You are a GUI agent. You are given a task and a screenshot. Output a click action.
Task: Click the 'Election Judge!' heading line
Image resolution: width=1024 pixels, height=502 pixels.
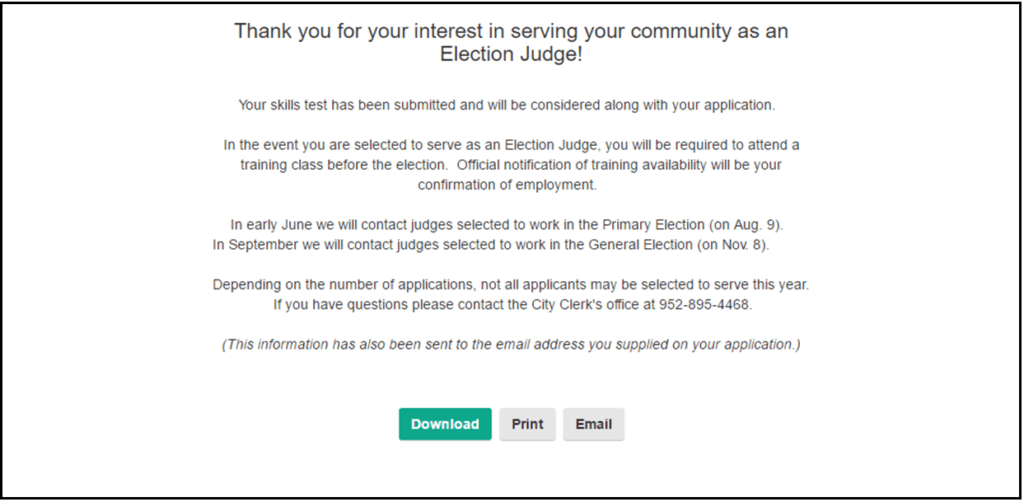point(511,54)
